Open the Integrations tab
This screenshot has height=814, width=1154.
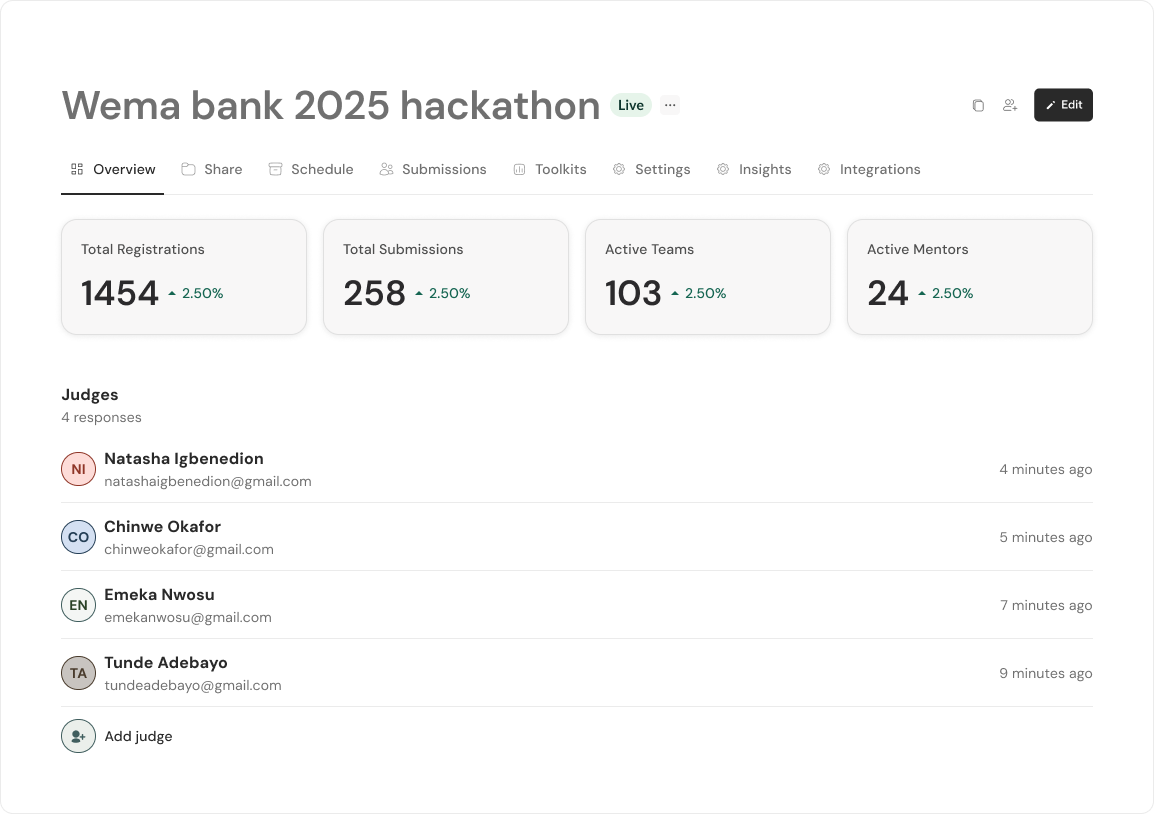(x=869, y=169)
